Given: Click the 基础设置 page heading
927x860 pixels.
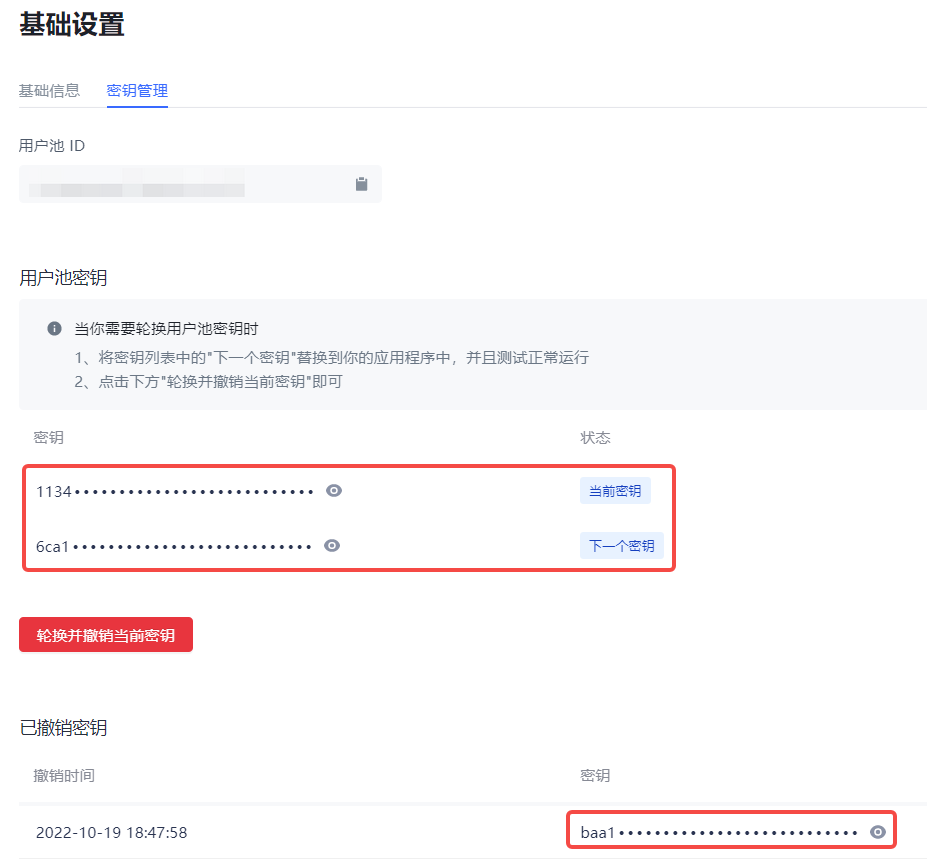Looking at the screenshot, I should pos(72,24).
